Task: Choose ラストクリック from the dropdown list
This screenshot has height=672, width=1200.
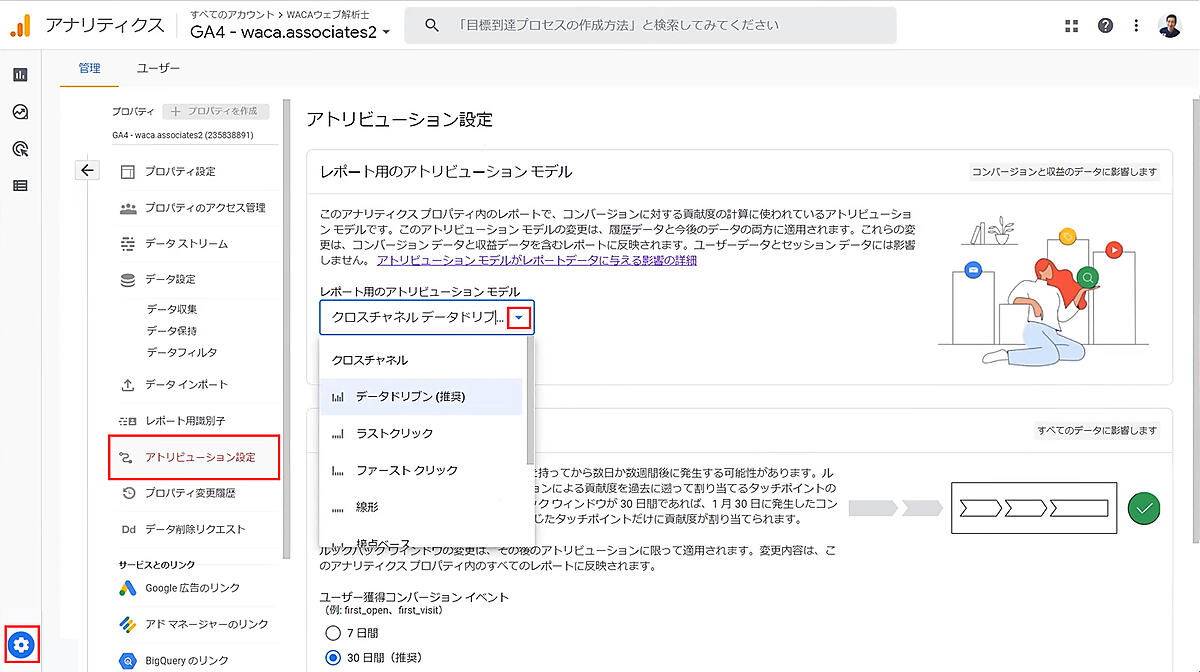Action: (x=394, y=433)
